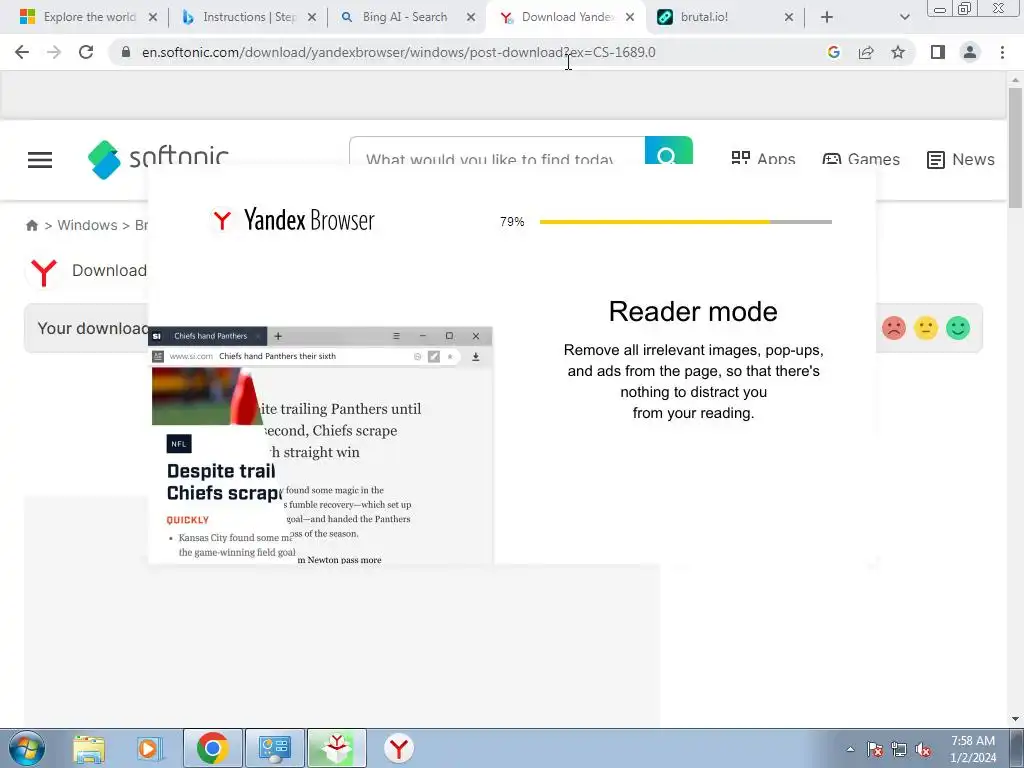Click the address bar URL
1024x768 pixels.
[398, 52]
